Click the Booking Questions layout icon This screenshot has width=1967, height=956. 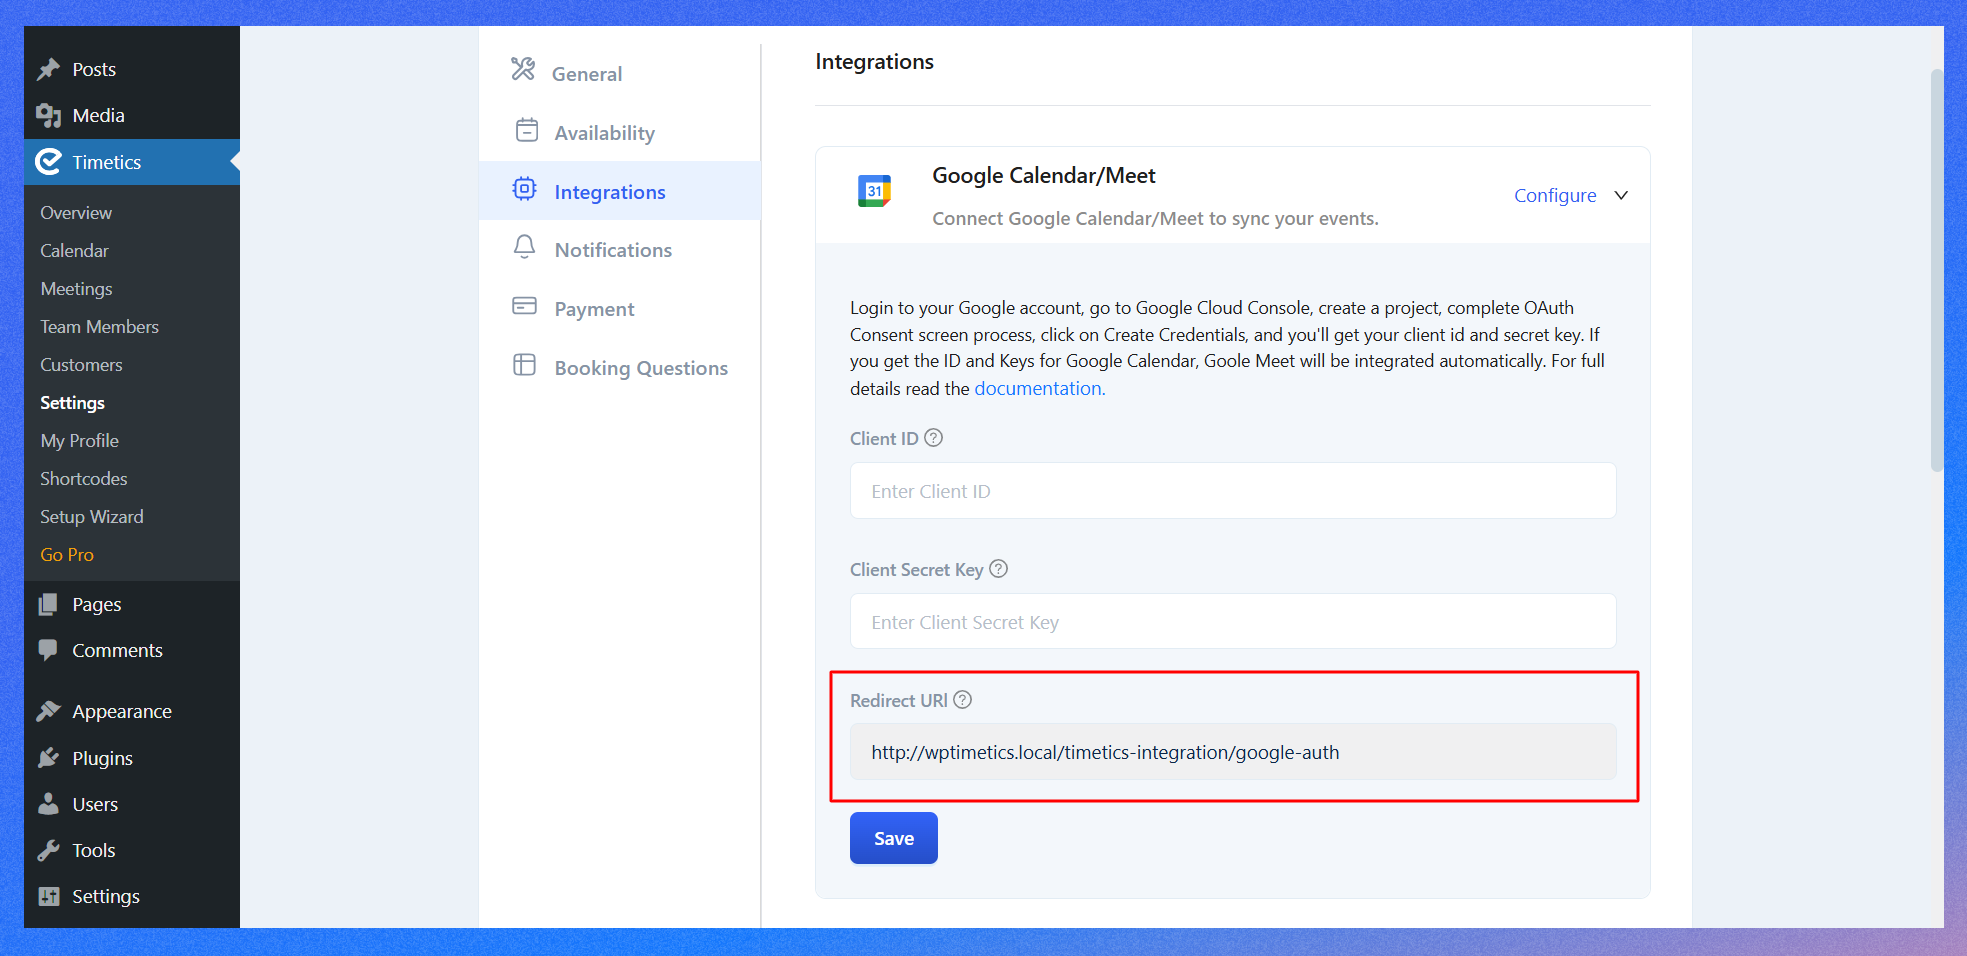524,365
